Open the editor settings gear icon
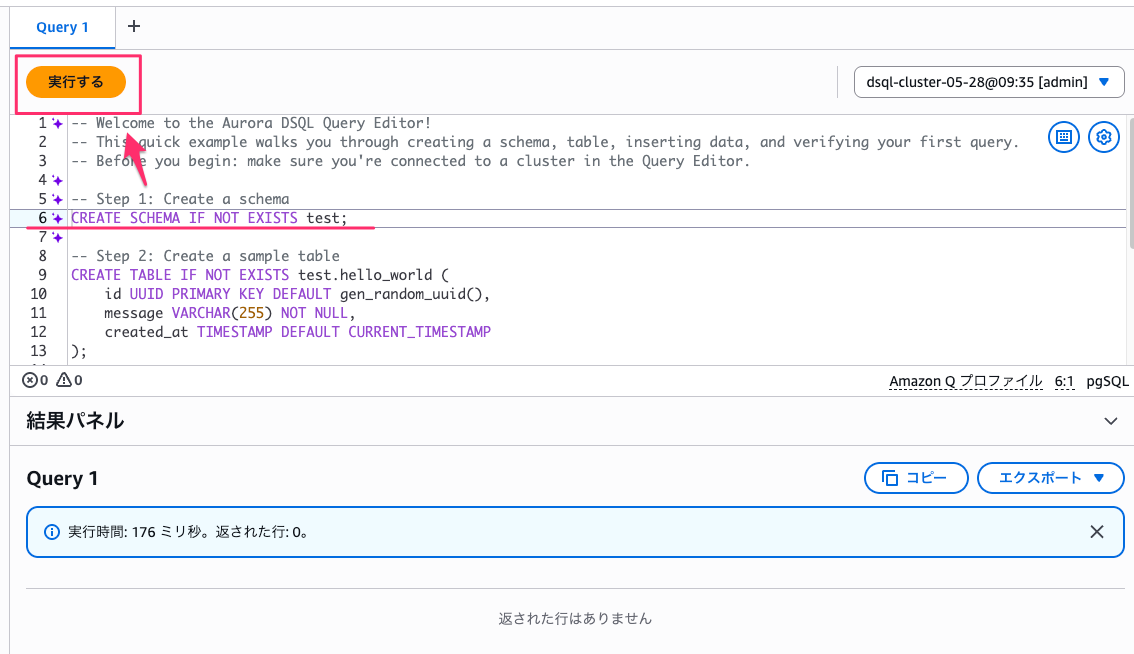Screen dimensions: 1134x654 click(1103, 137)
